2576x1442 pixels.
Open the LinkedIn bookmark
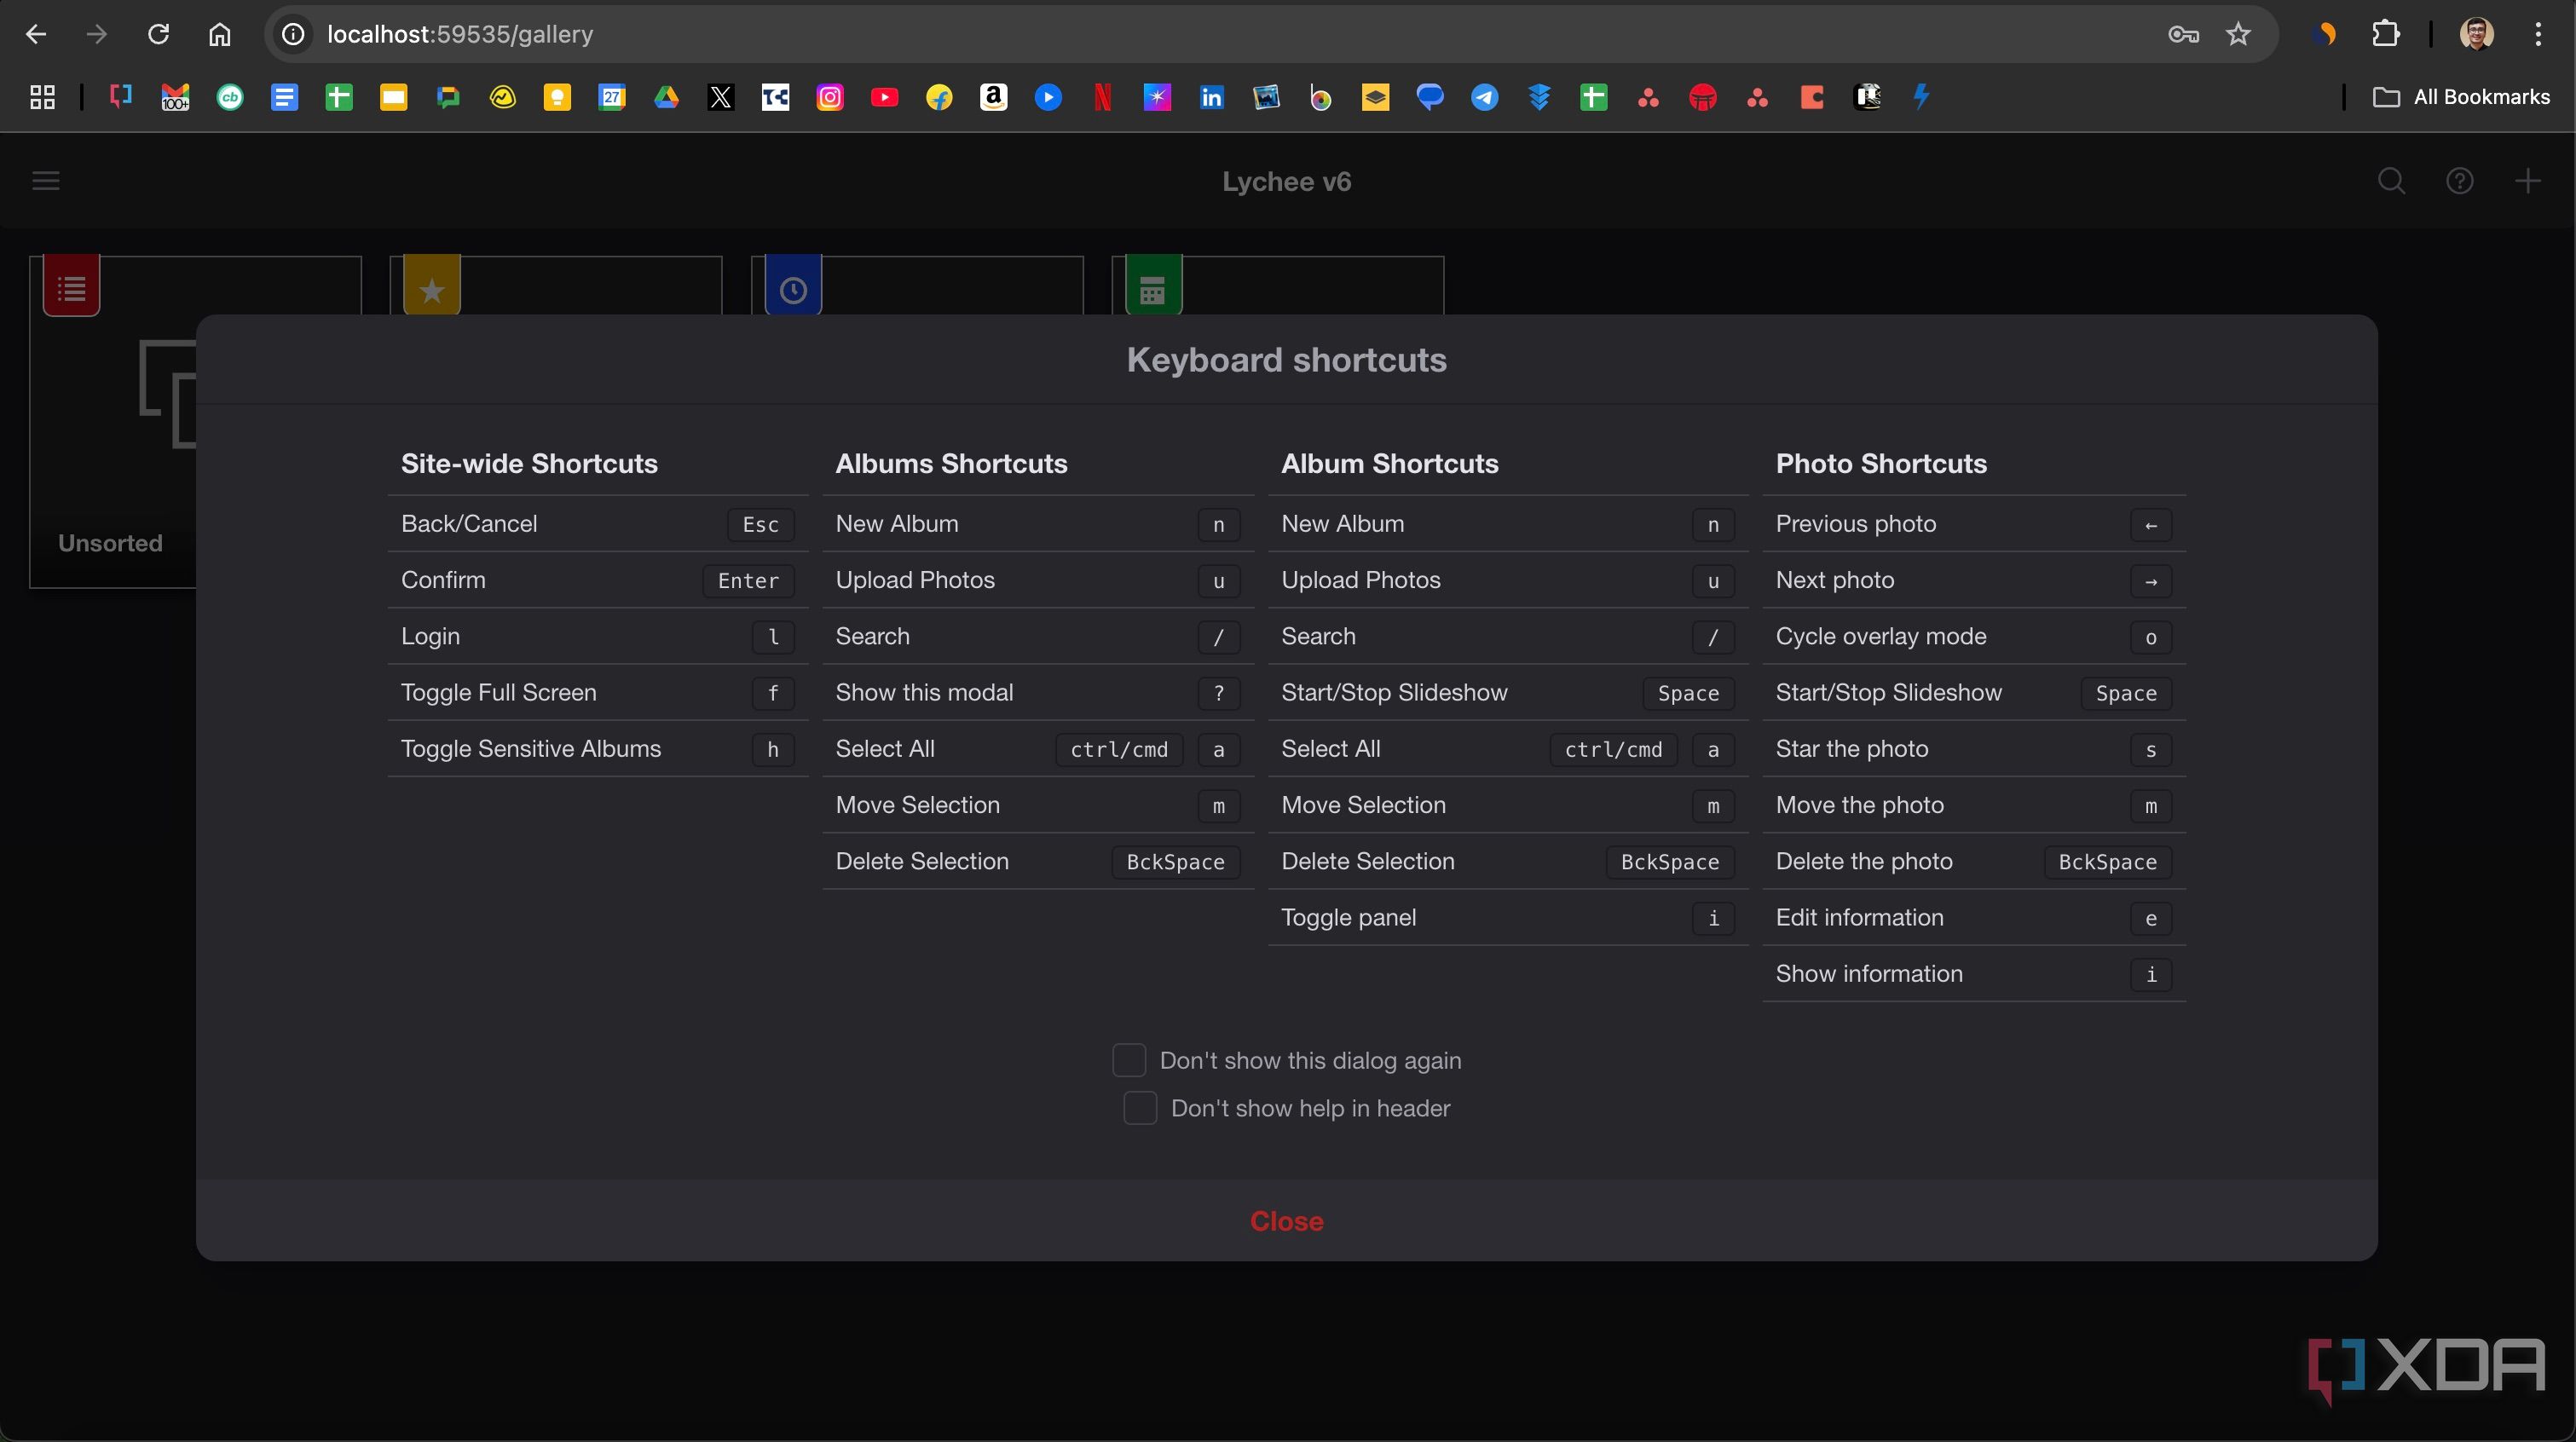(1211, 97)
